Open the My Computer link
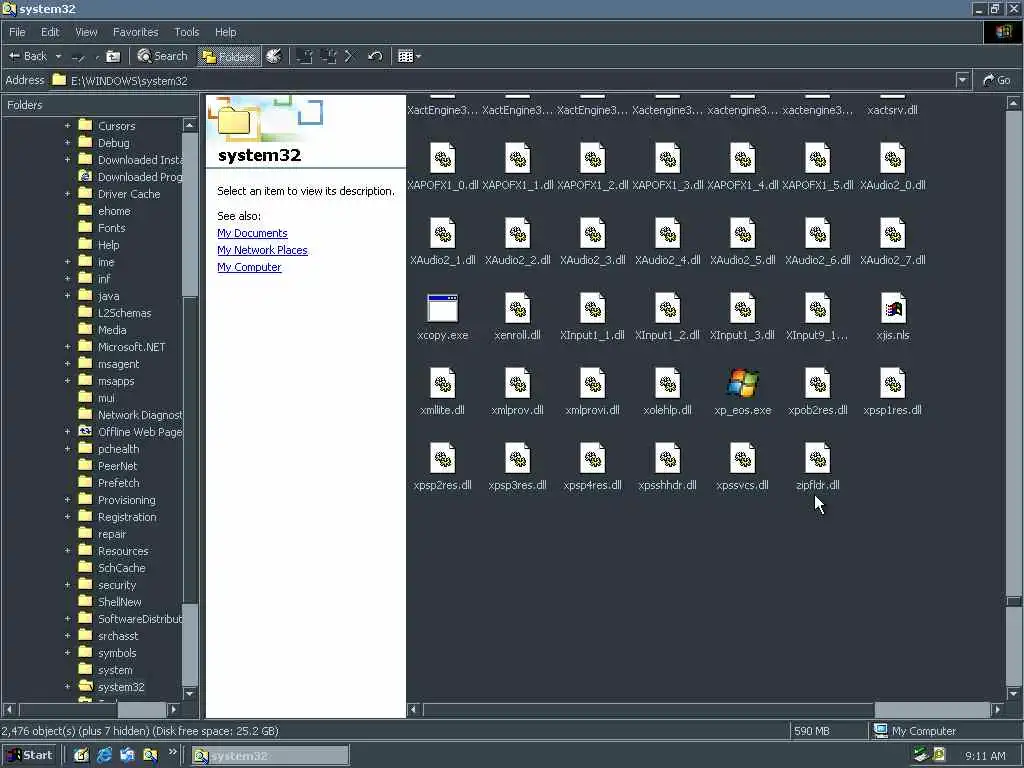This screenshot has height=768, width=1024. pos(249,267)
